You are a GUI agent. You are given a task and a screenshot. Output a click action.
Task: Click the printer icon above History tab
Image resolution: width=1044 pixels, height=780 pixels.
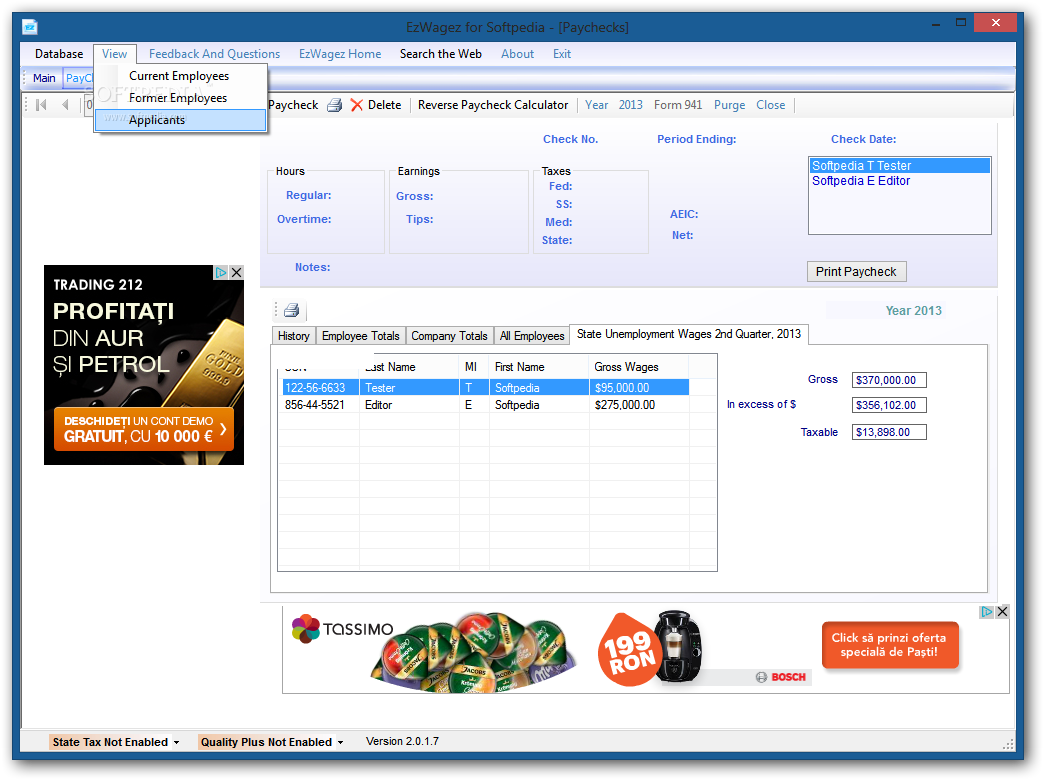292,310
